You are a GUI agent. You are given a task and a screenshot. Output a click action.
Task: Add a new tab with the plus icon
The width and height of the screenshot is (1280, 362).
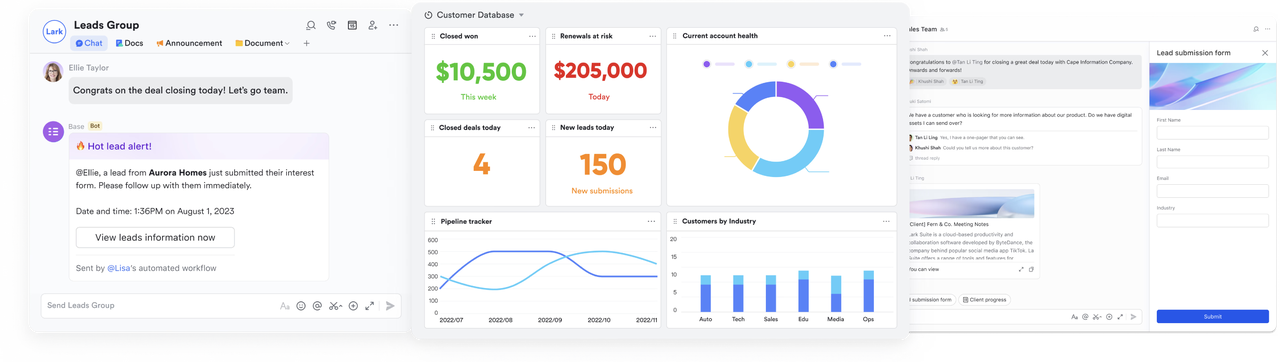(306, 43)
